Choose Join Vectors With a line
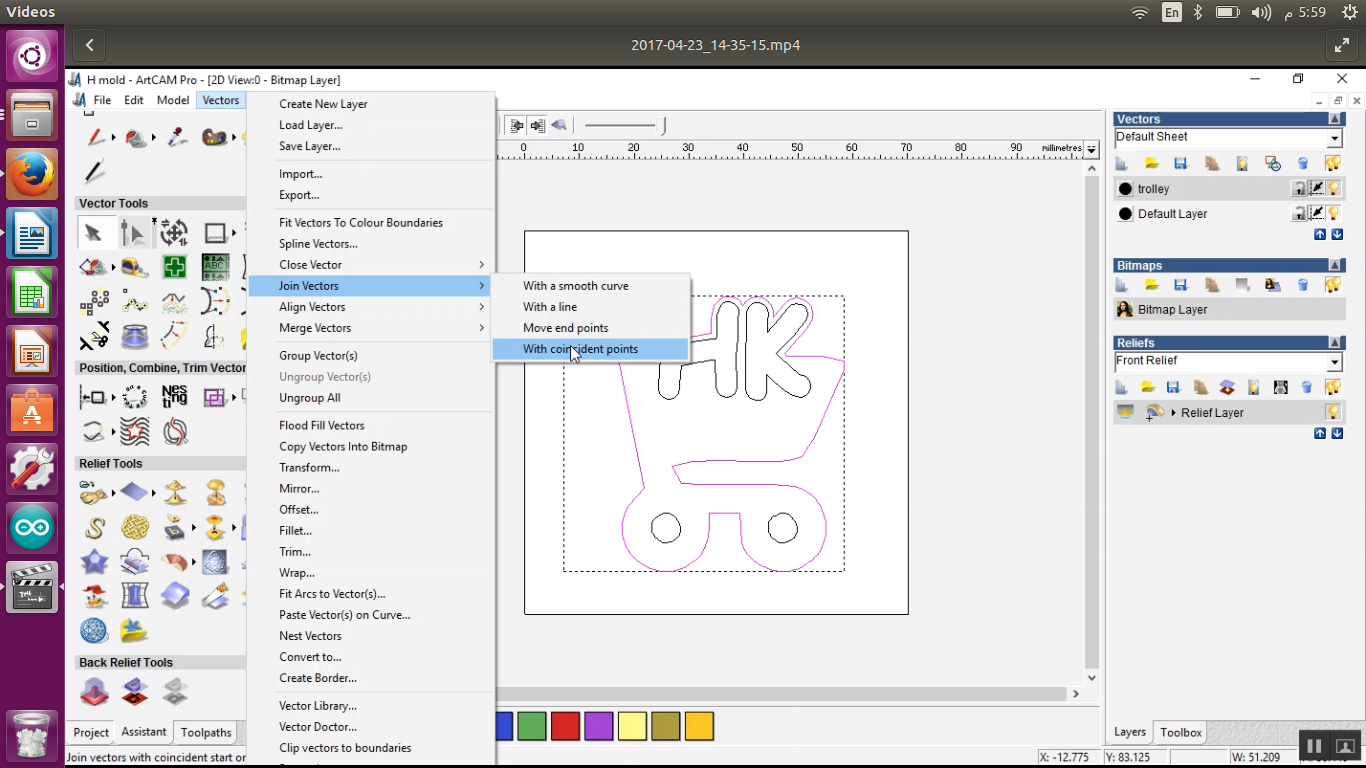The image size is (1366, 768). click(x=590, y=307)
